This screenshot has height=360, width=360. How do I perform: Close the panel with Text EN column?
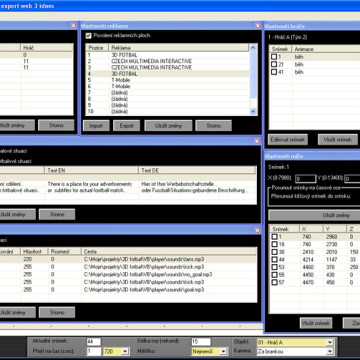(x=257, y=141)
